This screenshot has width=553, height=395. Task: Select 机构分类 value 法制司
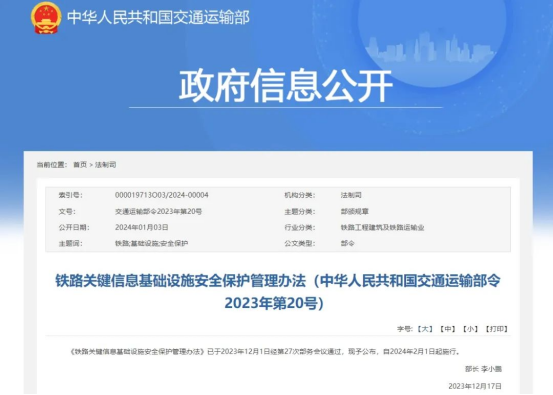[x=351, y=195]
